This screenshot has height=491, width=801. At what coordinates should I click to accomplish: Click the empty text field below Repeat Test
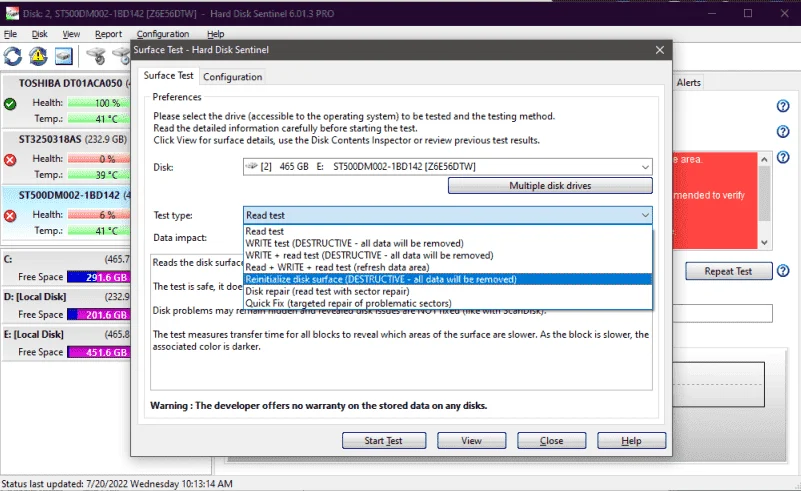point(722,313)
